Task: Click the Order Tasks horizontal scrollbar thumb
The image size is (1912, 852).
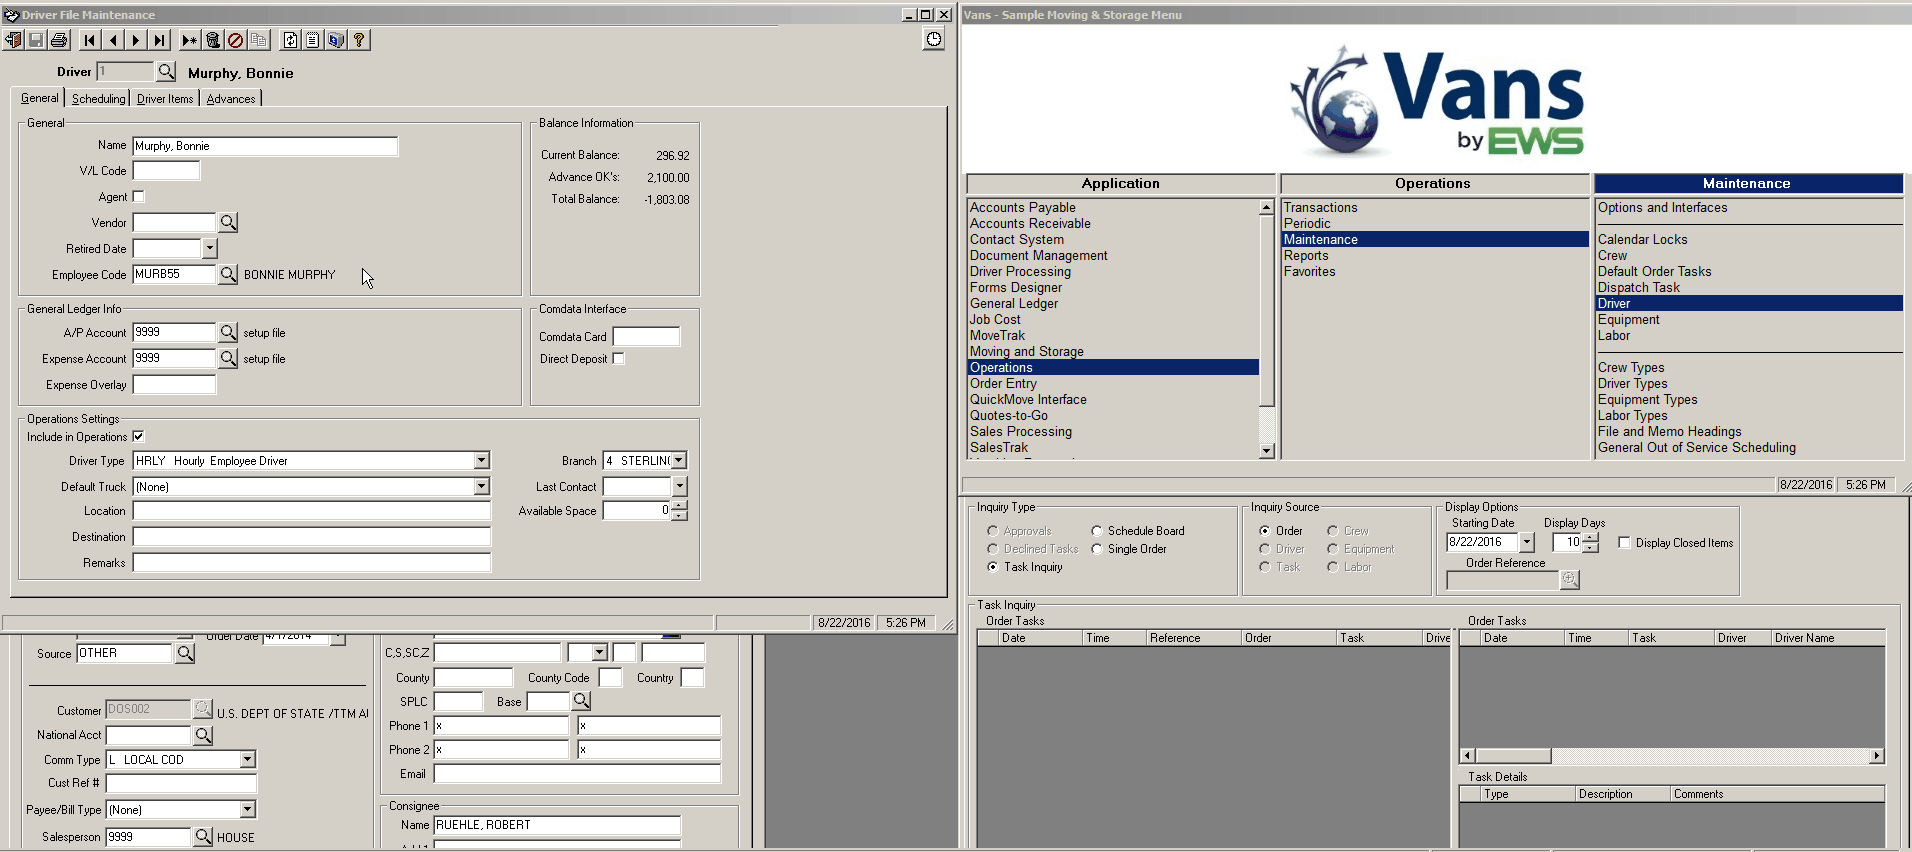Action: (1513, 756)
